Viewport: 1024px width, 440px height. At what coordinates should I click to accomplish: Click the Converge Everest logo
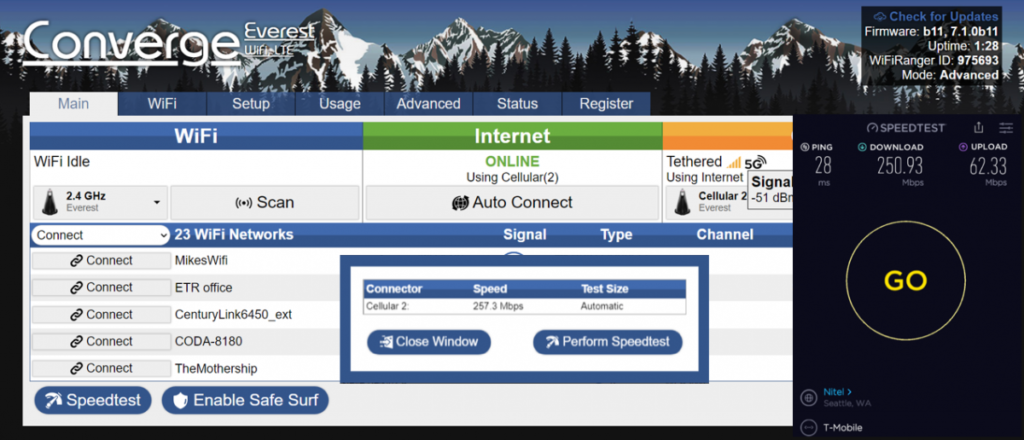tap(170, 42)
